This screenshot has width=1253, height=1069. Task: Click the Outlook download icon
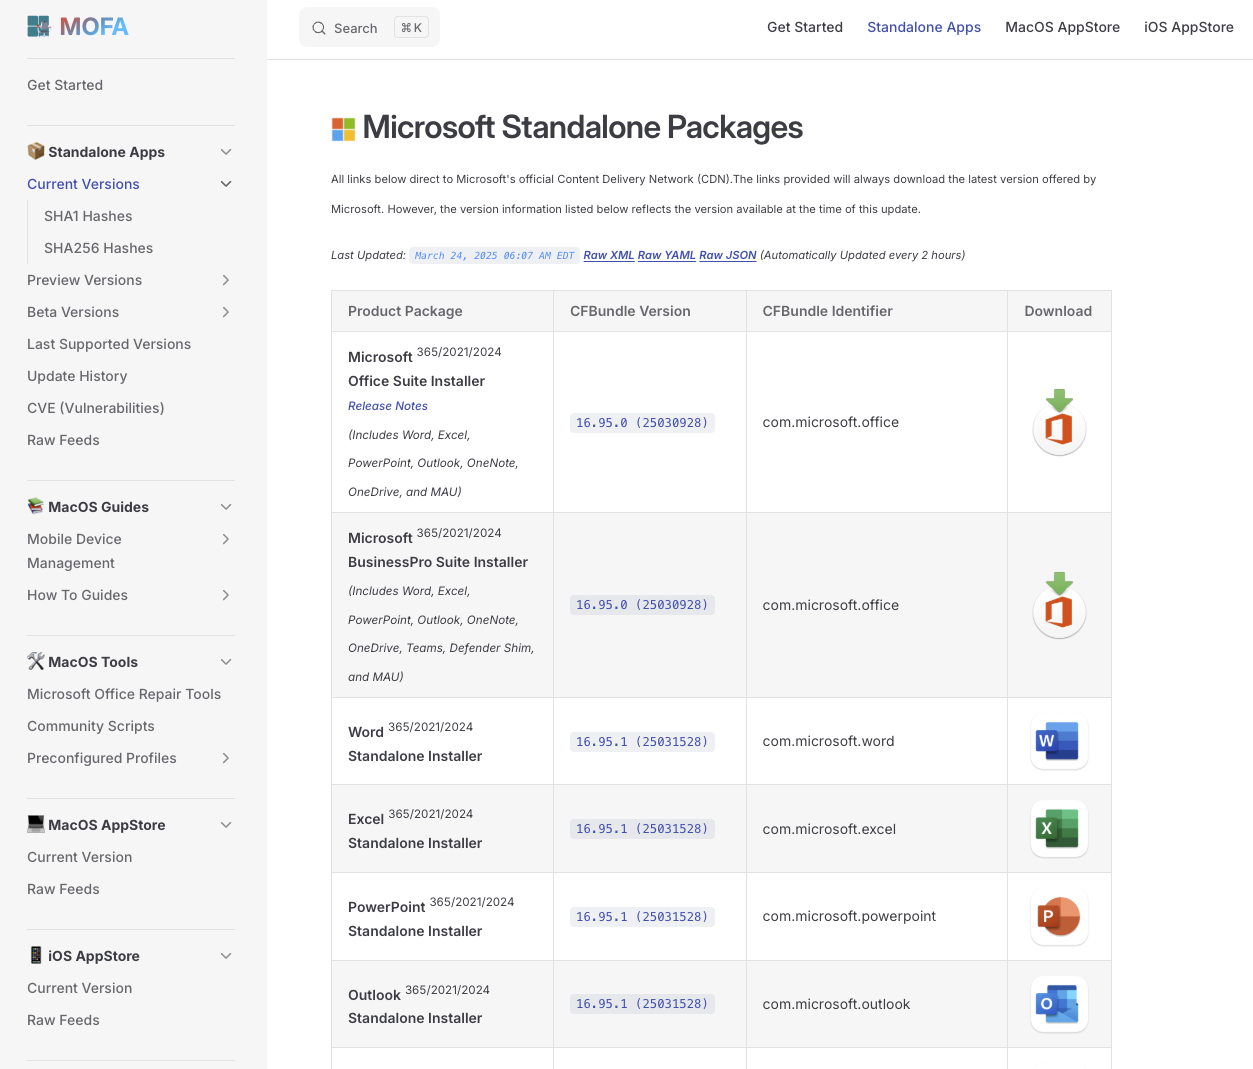coord(1059,1004)
